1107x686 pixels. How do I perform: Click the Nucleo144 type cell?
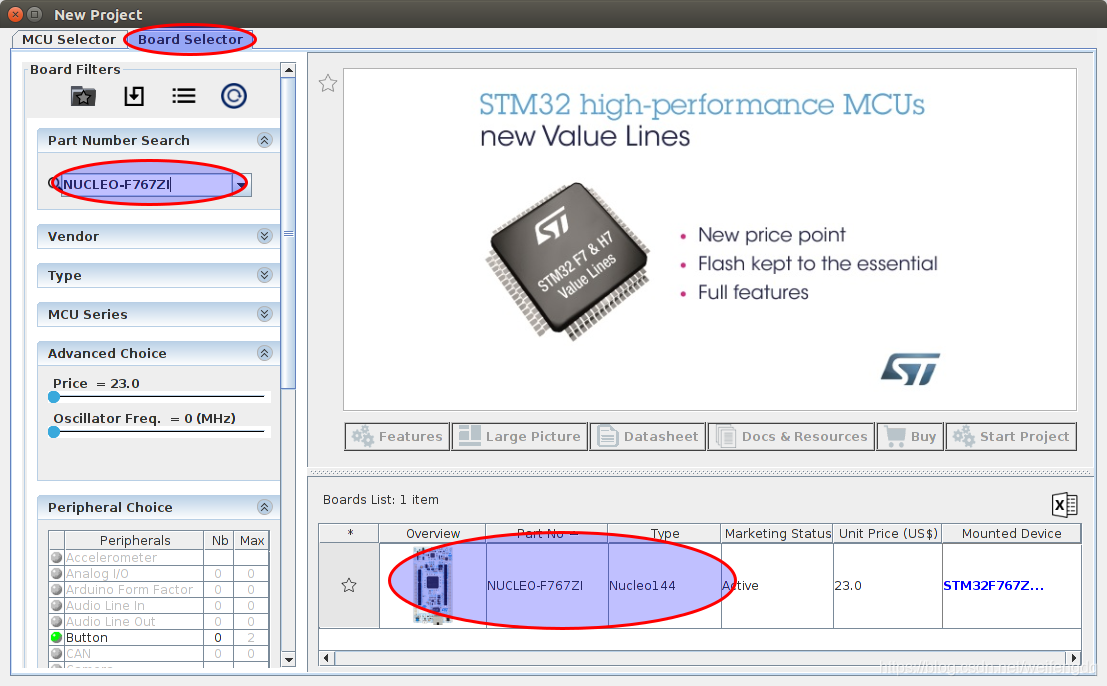click(x=664, y=586)
